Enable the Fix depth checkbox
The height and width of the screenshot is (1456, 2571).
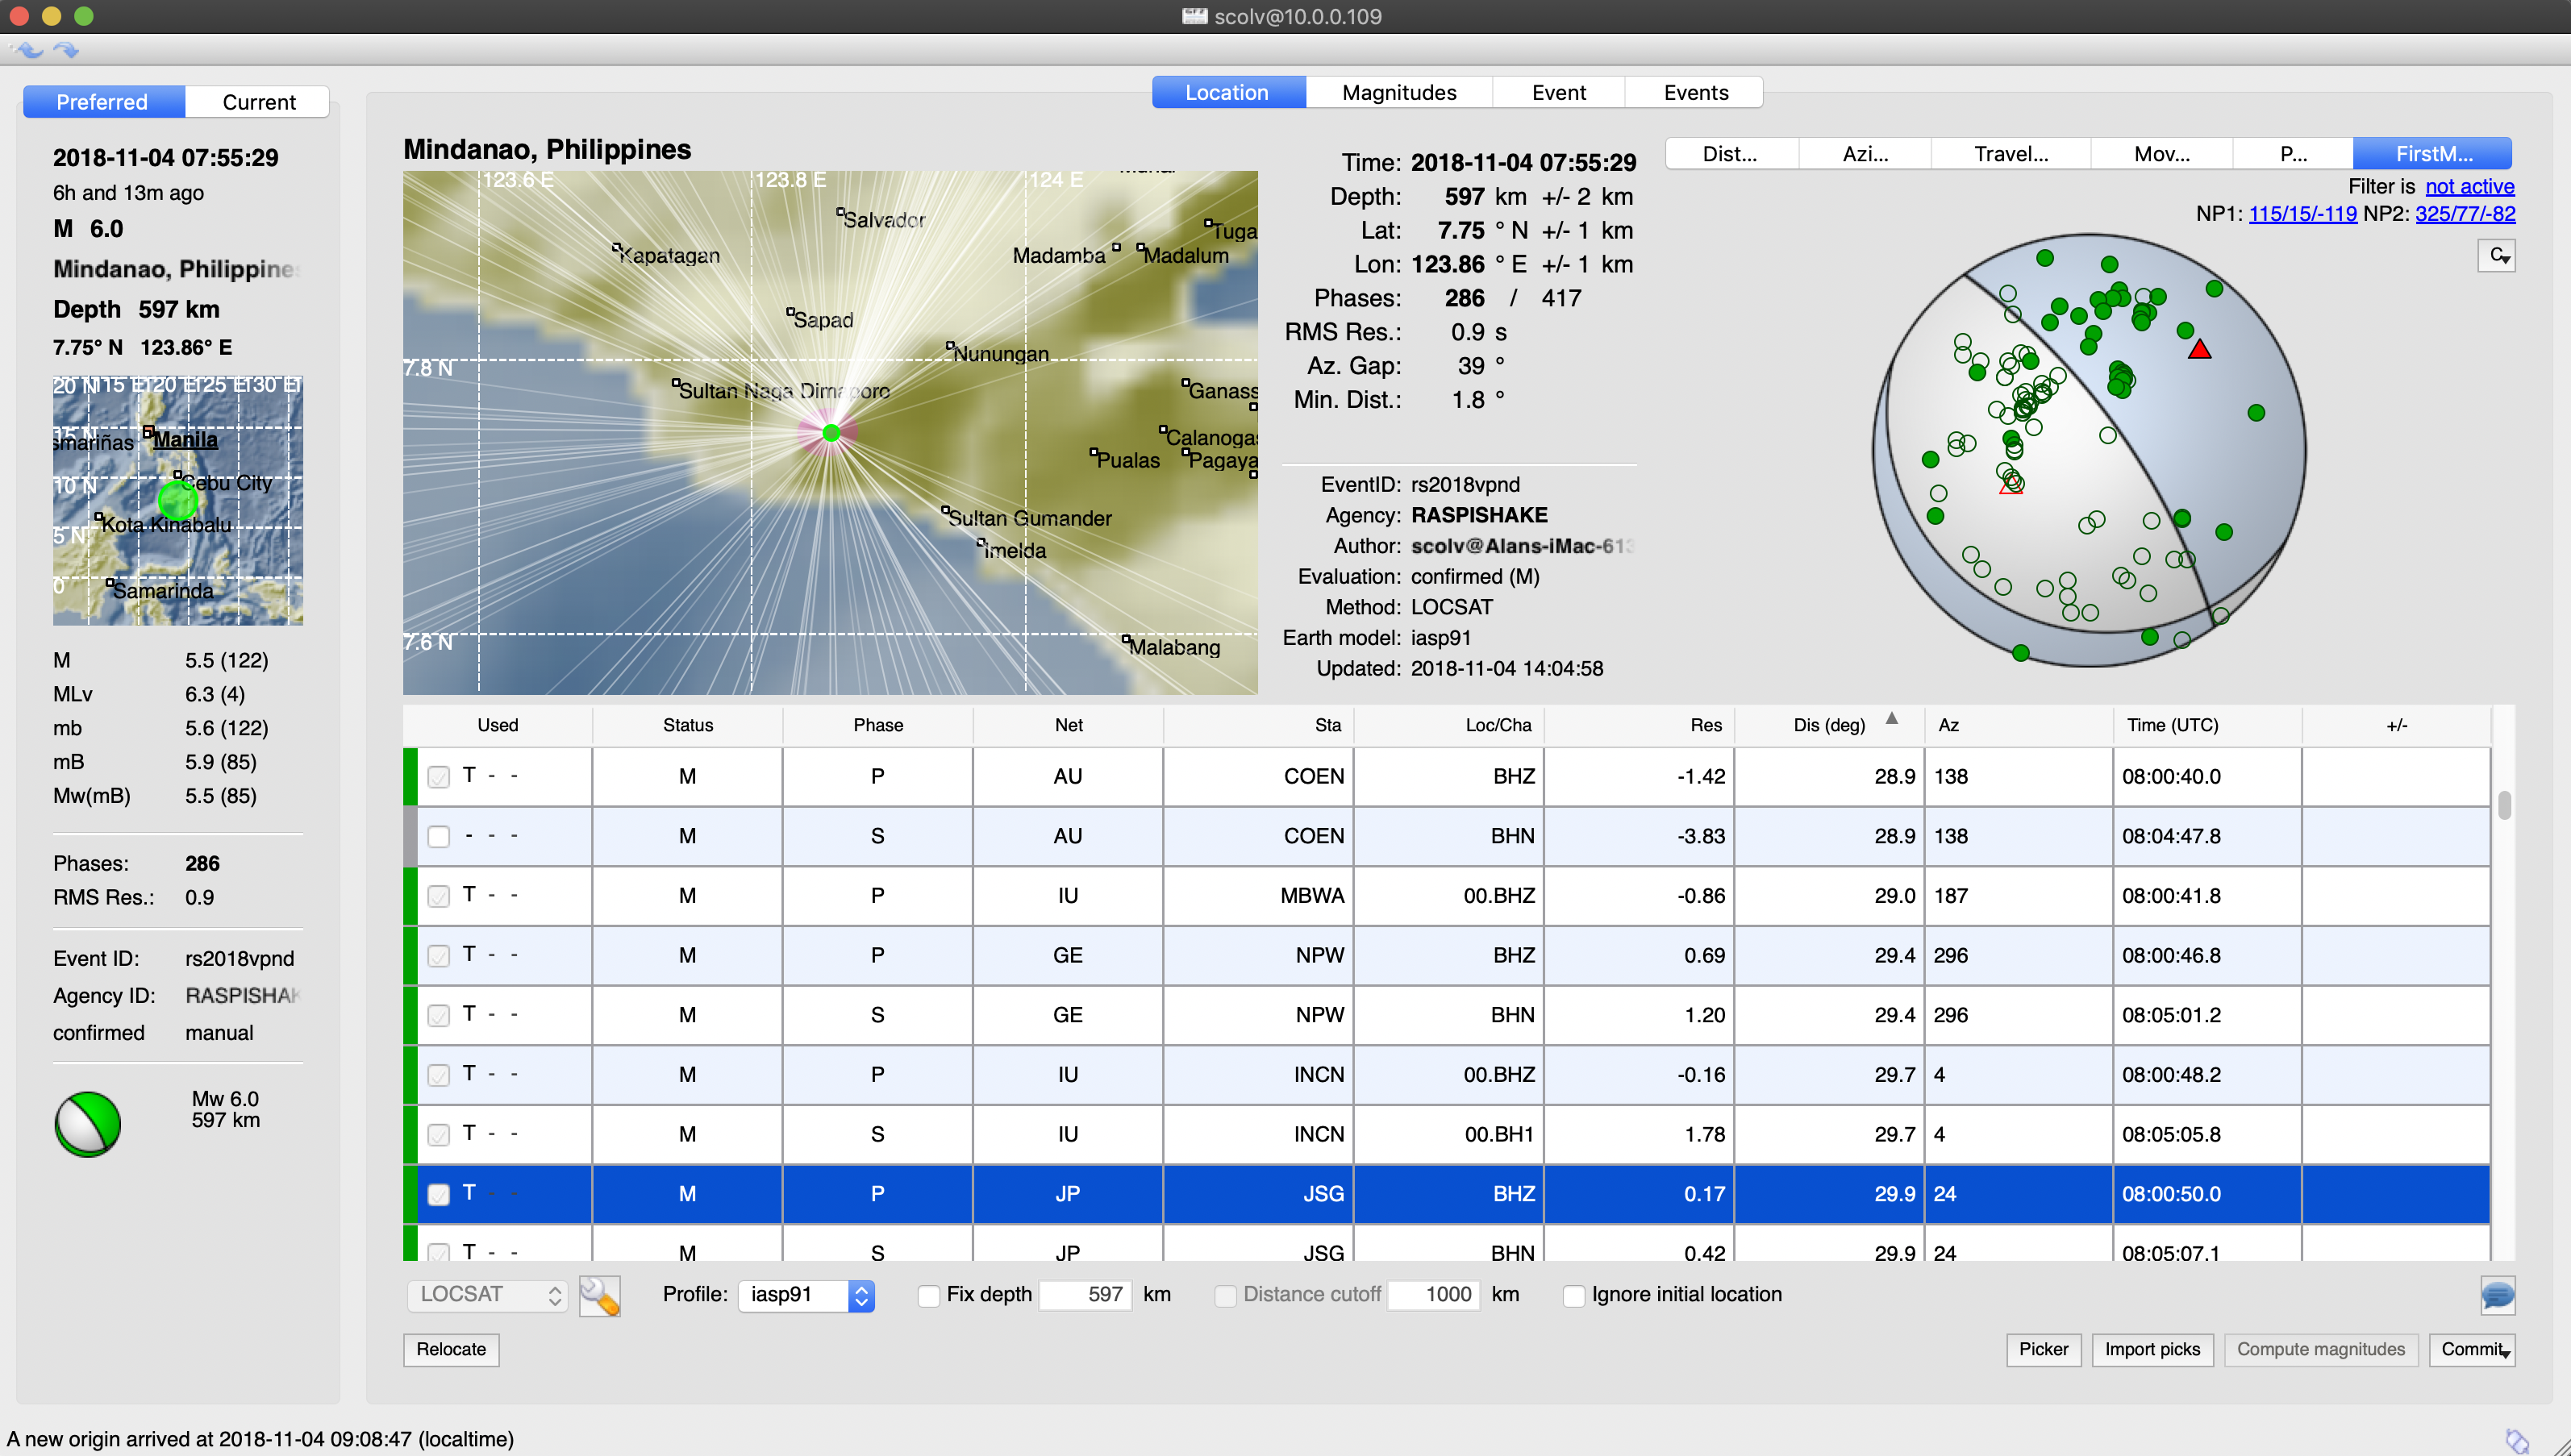coord(929,1295)
